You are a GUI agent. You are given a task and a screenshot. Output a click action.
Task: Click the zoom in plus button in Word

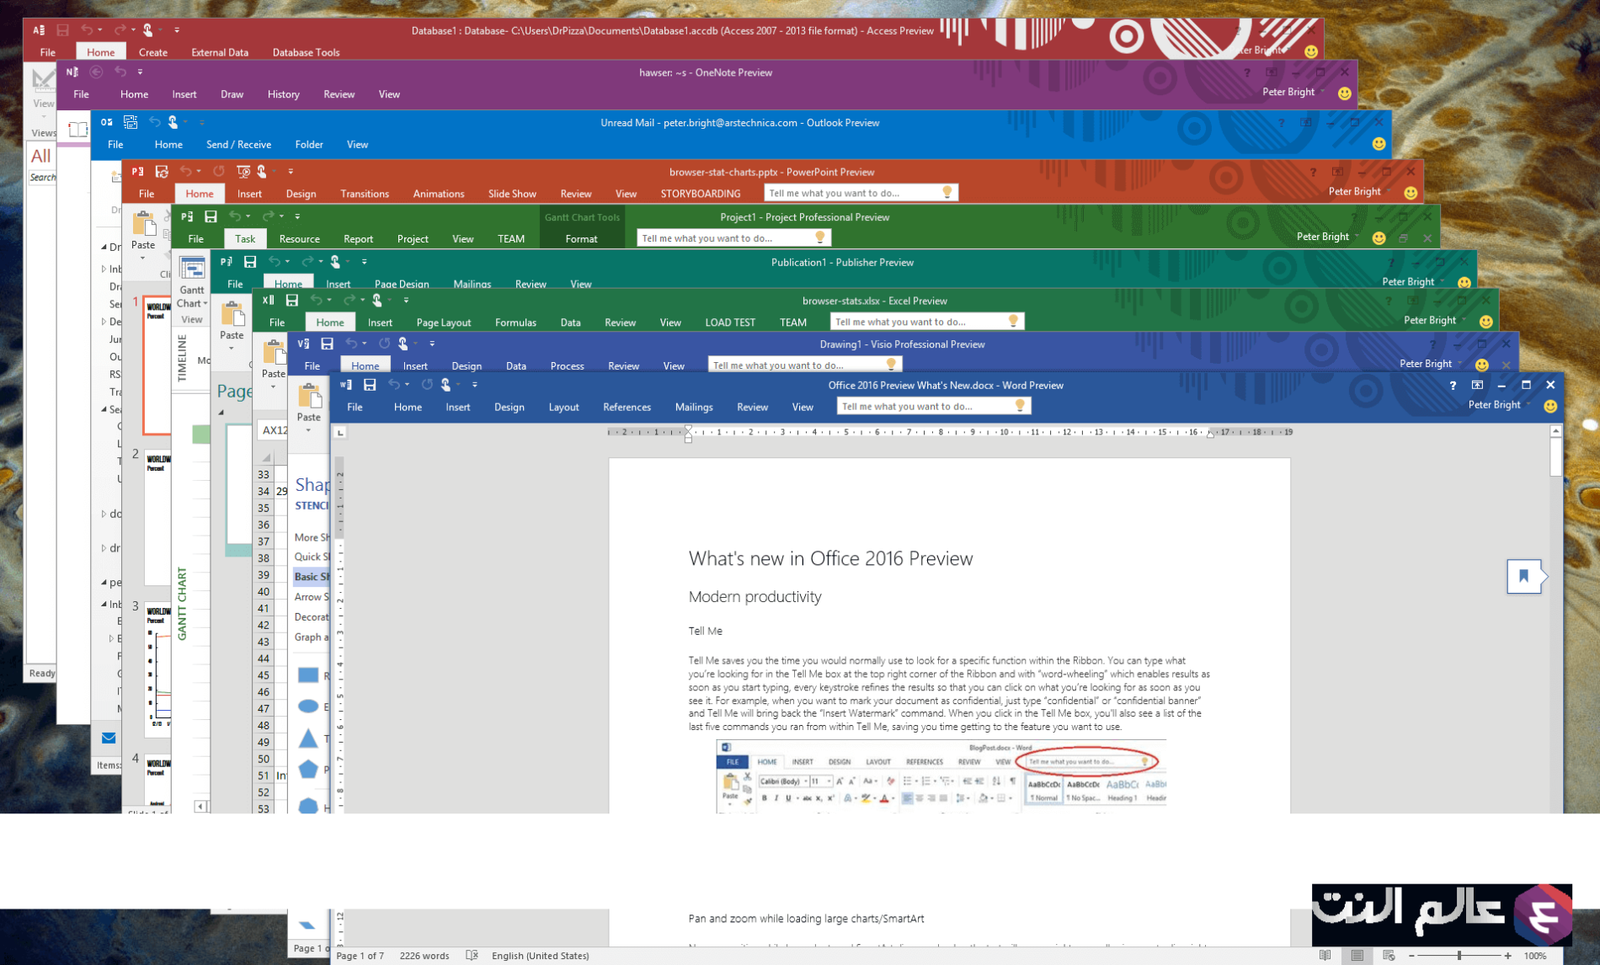click(1508, 956)
